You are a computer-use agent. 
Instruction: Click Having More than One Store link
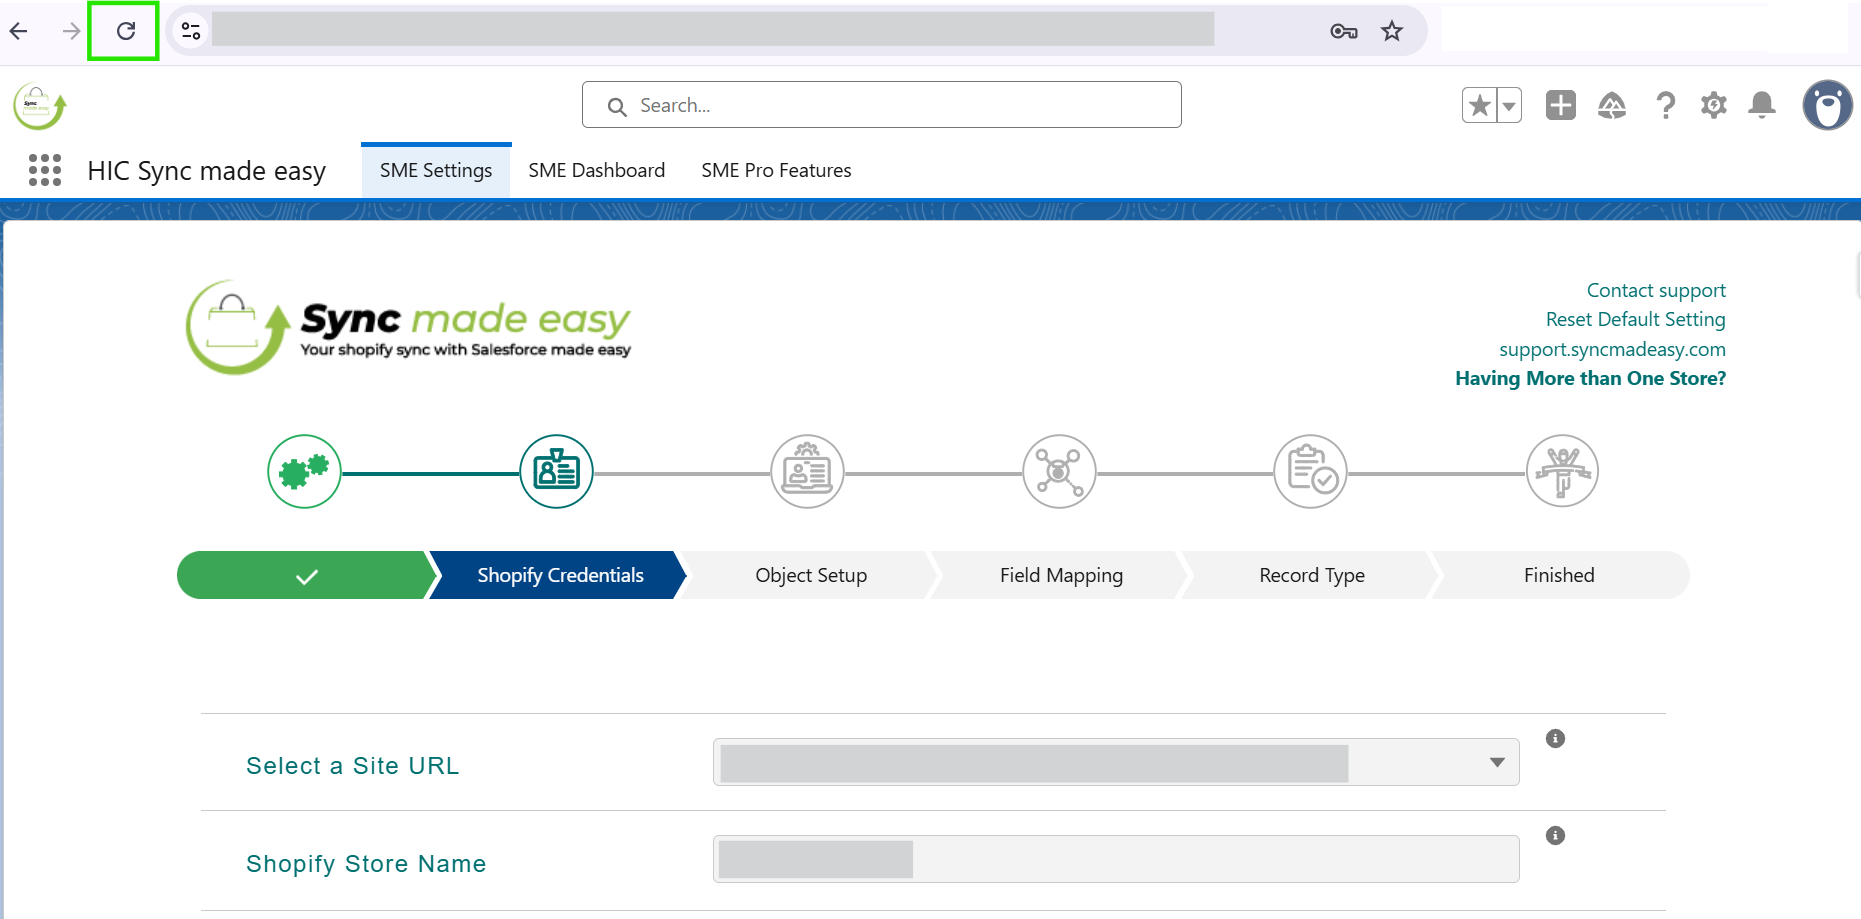coord(1590,378)
